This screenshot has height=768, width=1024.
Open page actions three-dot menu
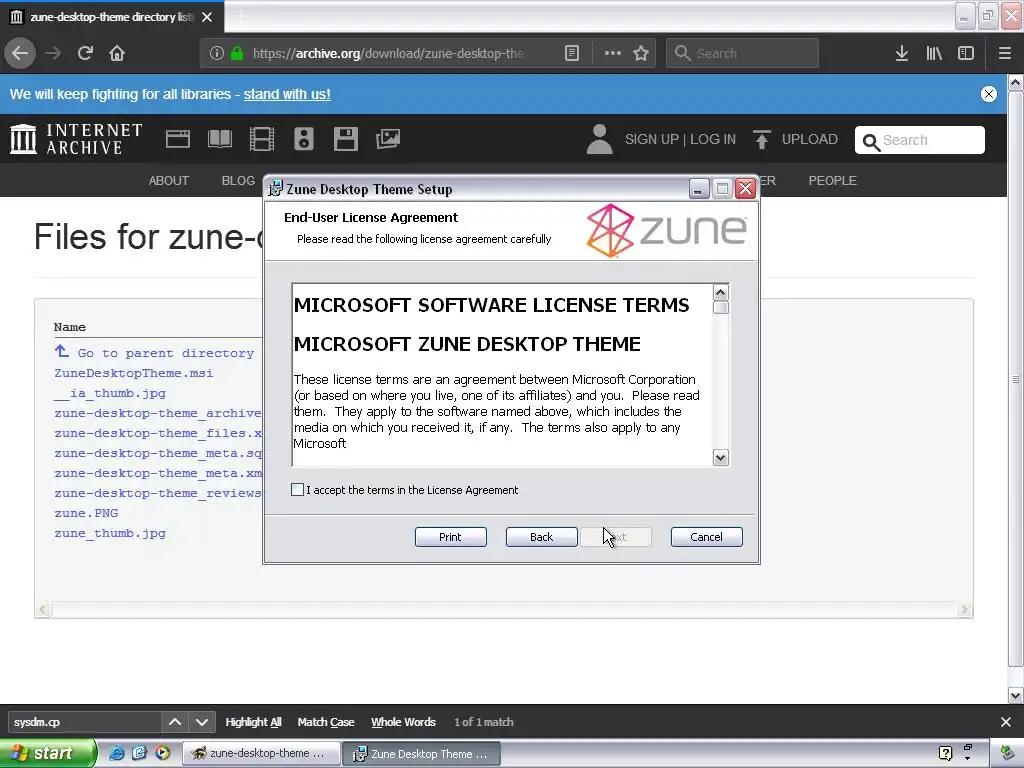point(613,53)
